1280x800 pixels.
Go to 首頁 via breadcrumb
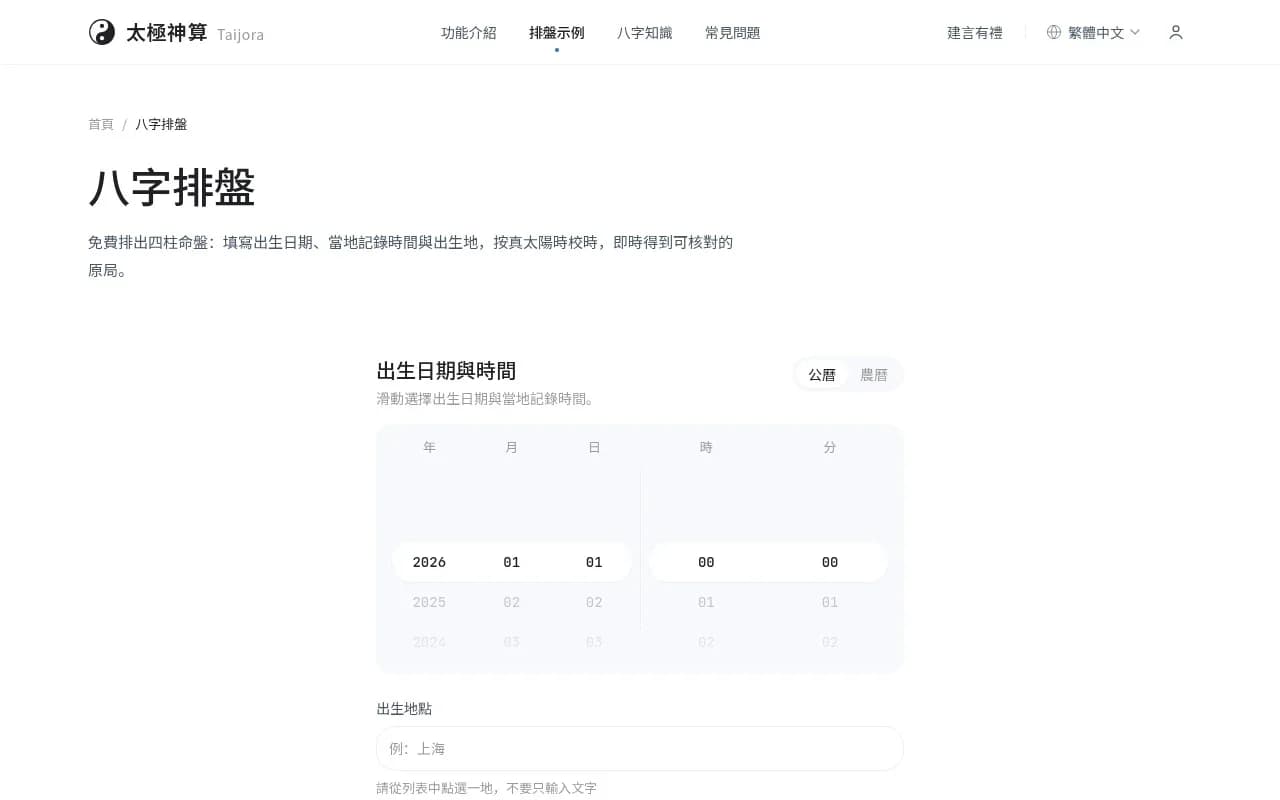tap(101, 124)
